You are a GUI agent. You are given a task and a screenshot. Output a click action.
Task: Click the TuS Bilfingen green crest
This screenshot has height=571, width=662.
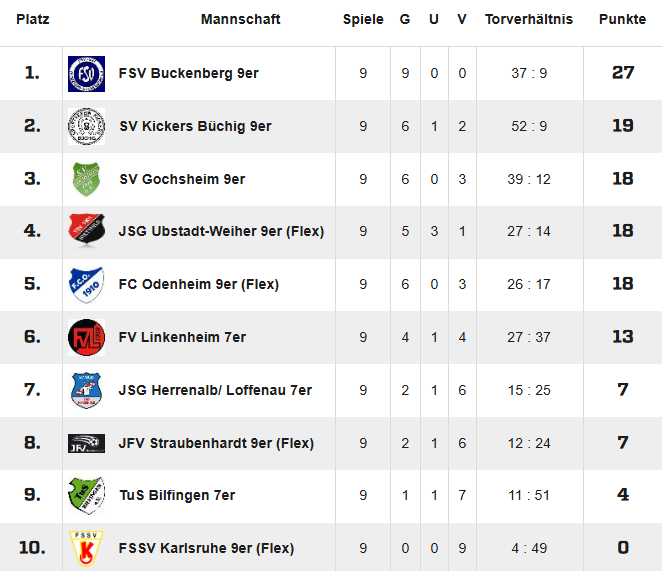pos(86,496)
